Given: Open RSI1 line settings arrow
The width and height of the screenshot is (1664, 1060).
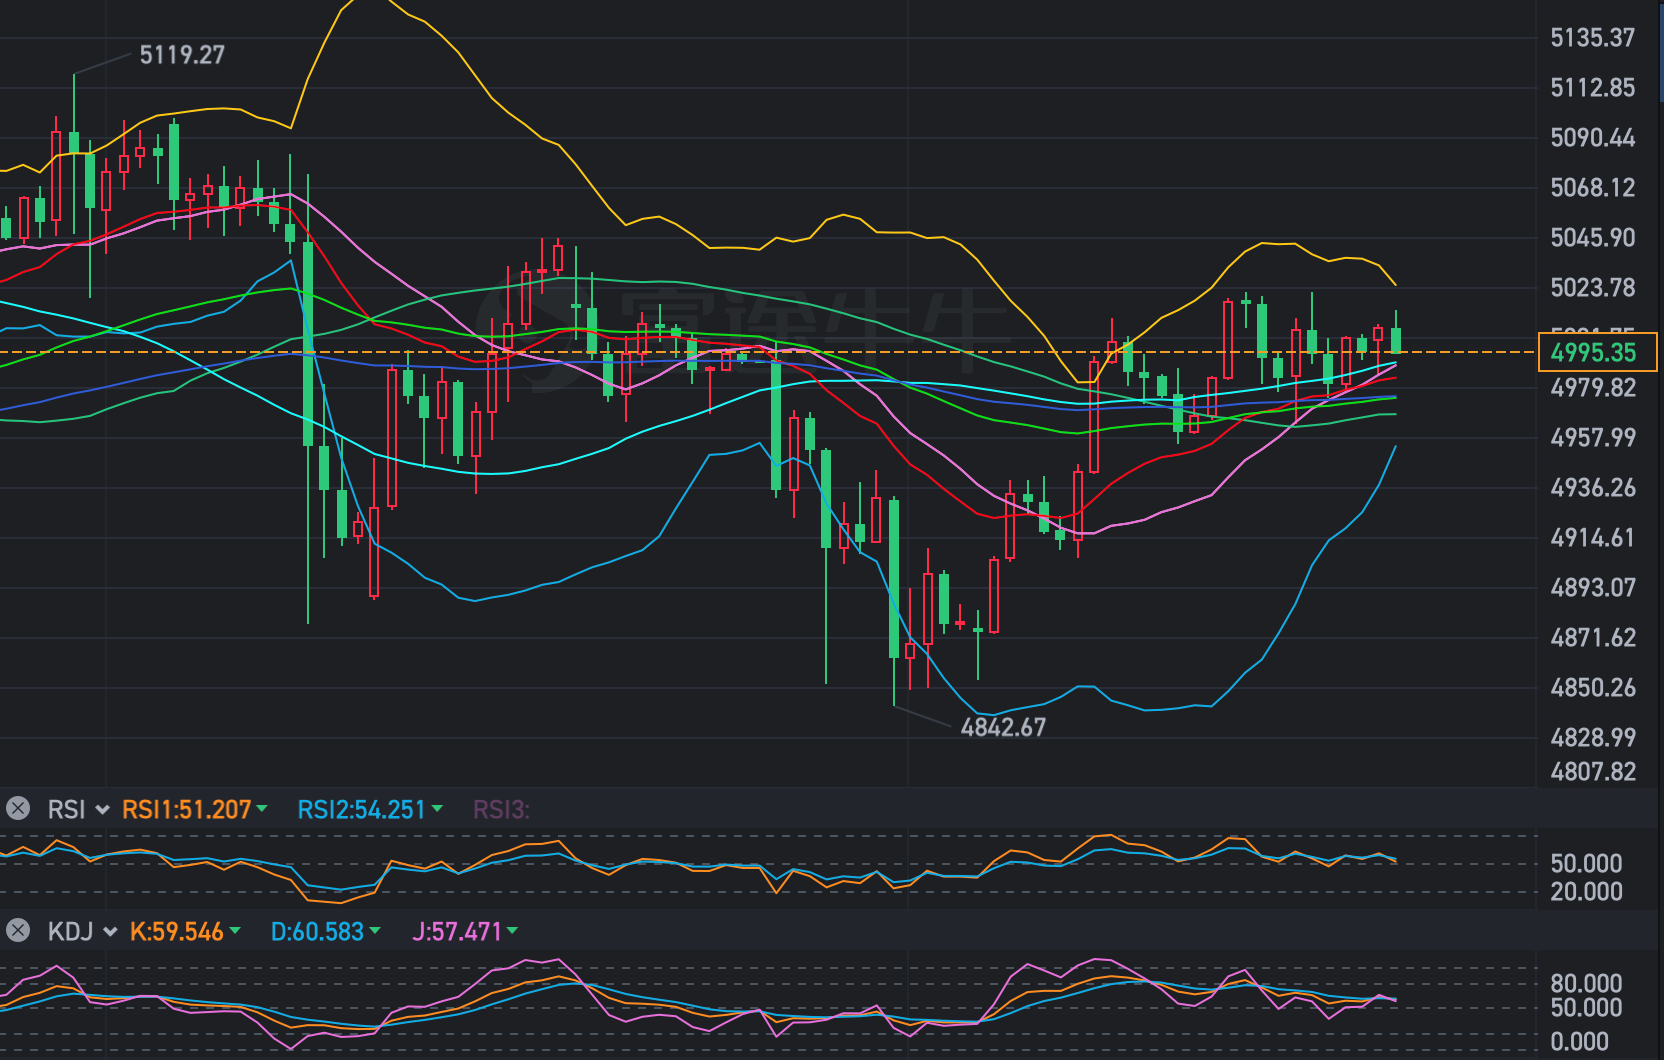Looking at the screenshot, I should click(x=262, y=808).
